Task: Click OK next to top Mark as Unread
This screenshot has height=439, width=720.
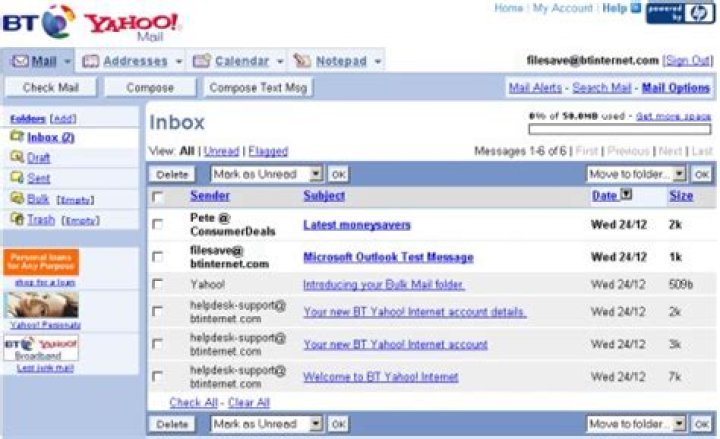Action: coord(338,174)
